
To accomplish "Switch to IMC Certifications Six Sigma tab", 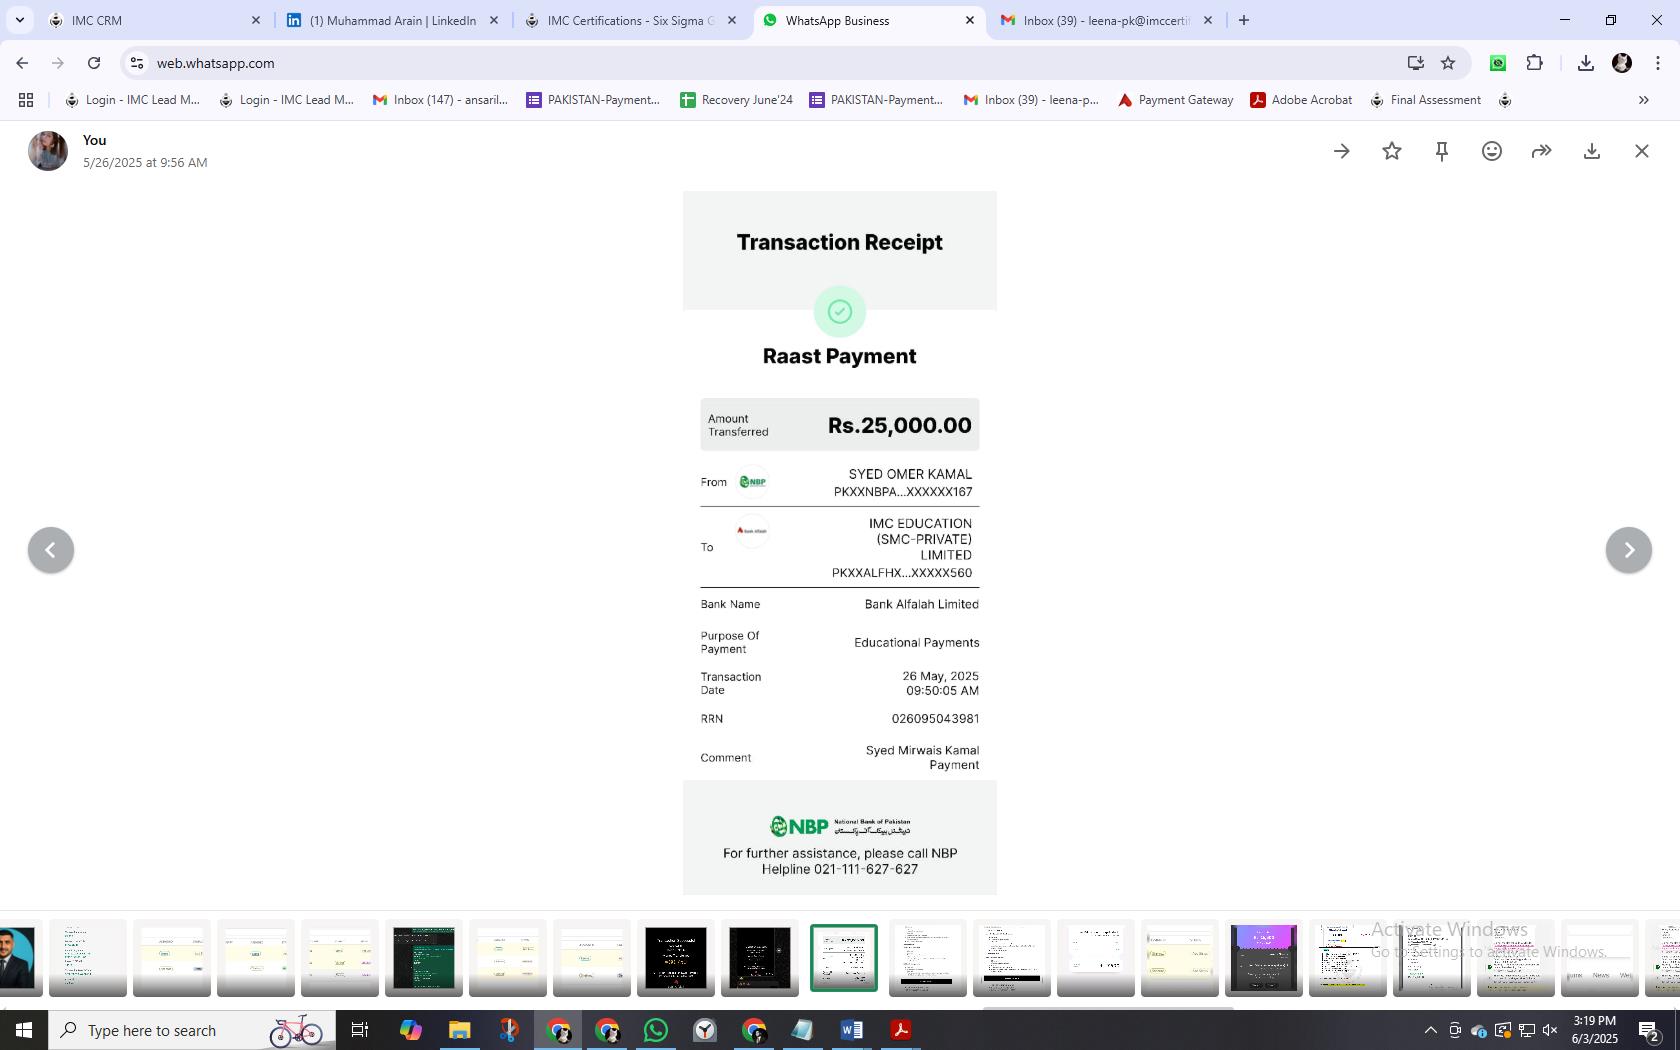I will [x=630, y=20].
